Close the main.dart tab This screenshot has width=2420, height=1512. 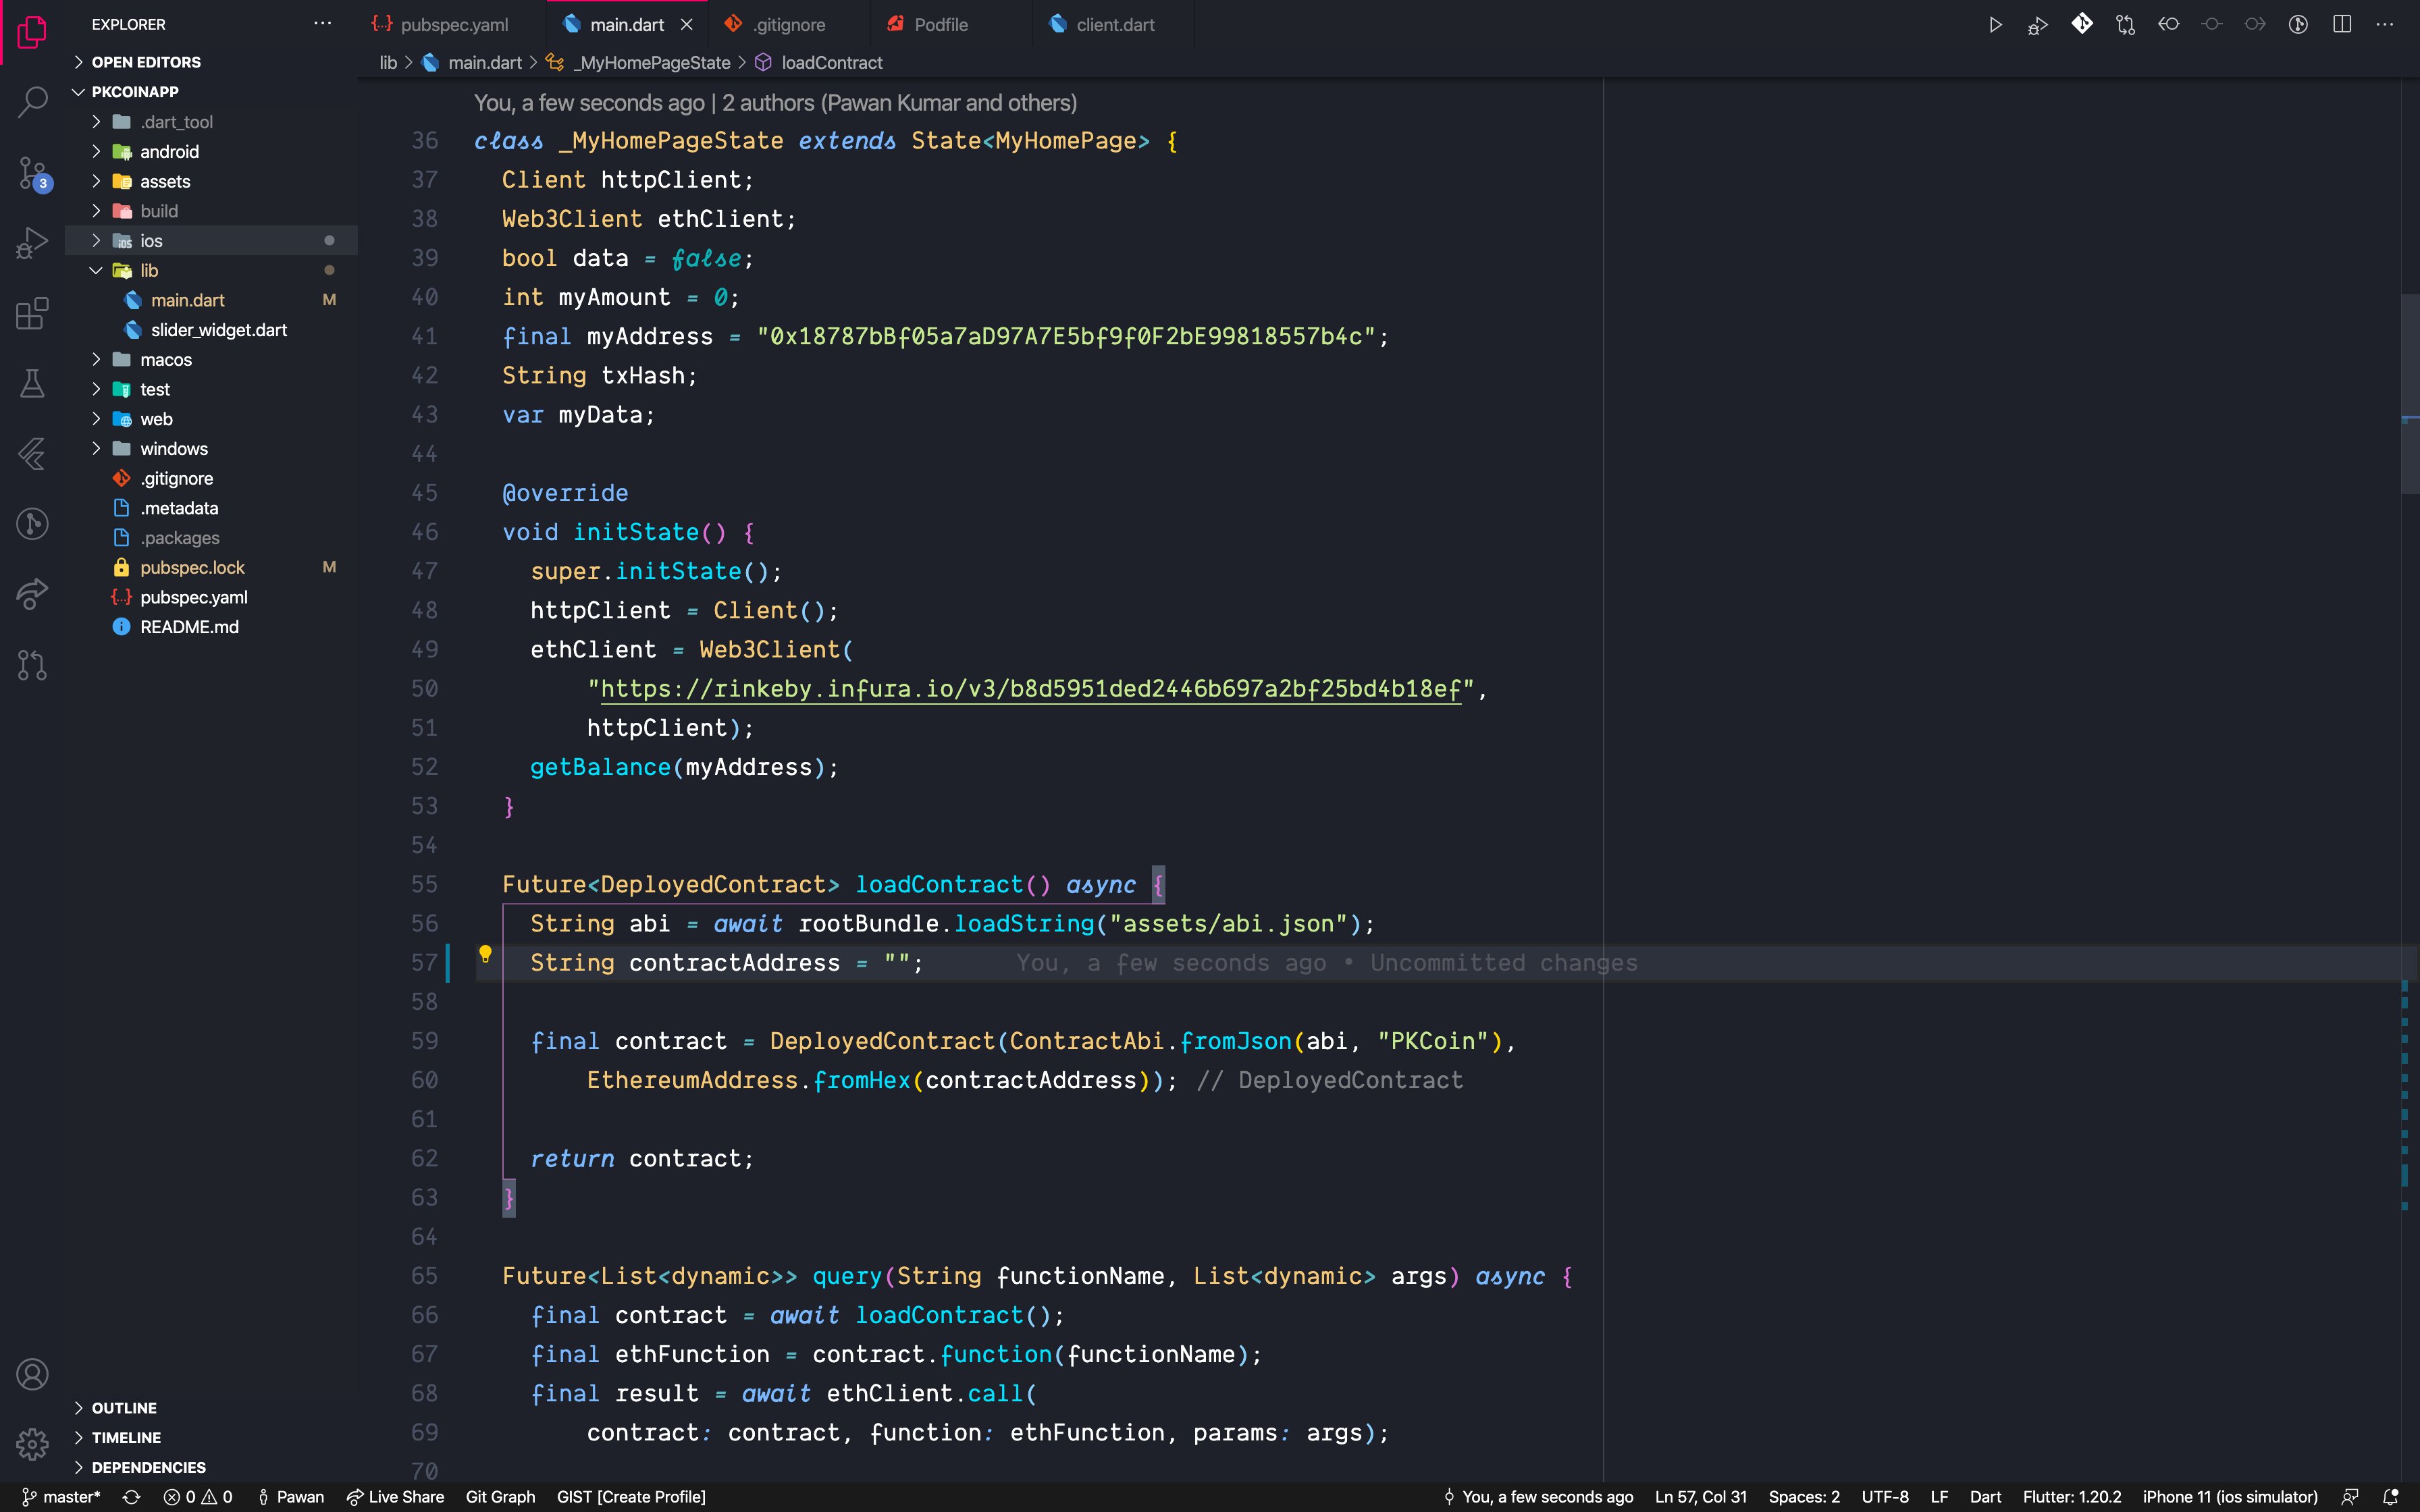(x=686, y=25)
